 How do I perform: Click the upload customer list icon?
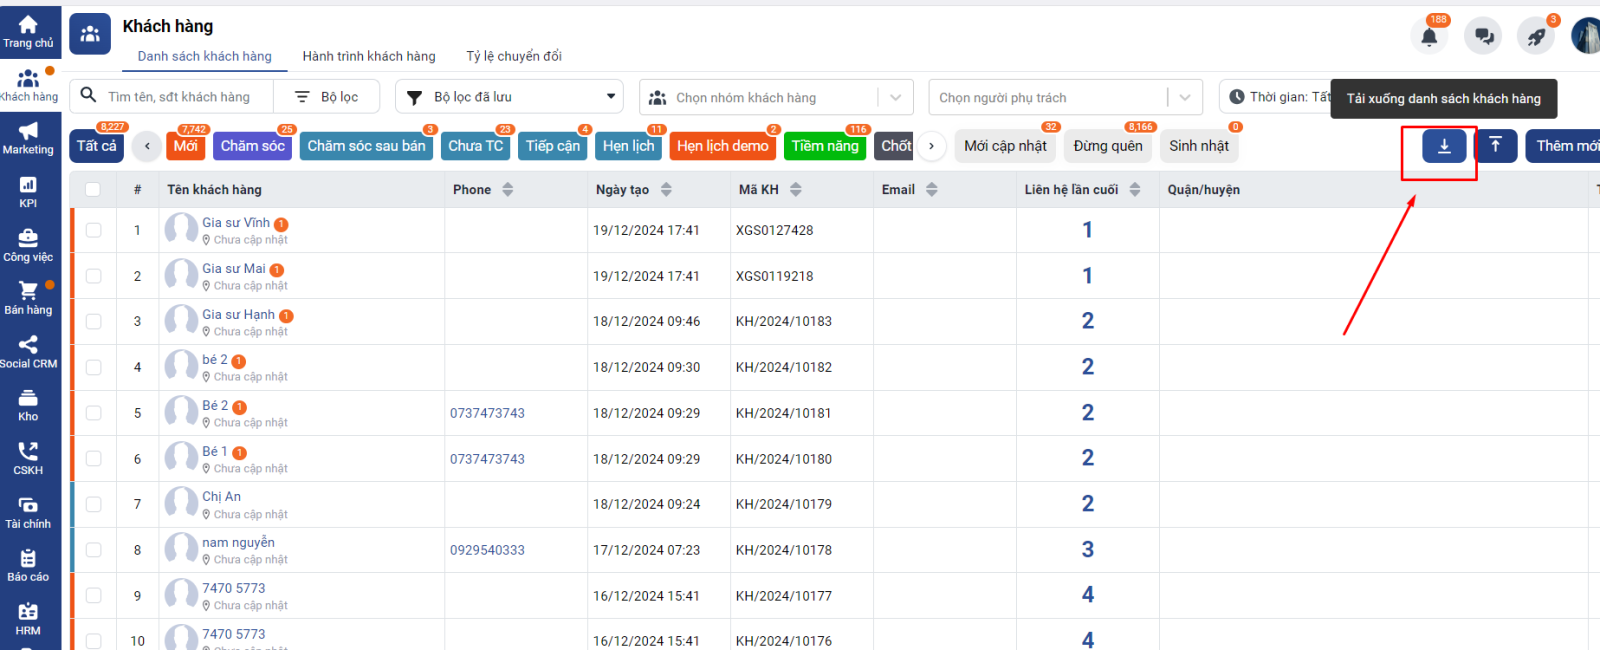coord(1495,146)
